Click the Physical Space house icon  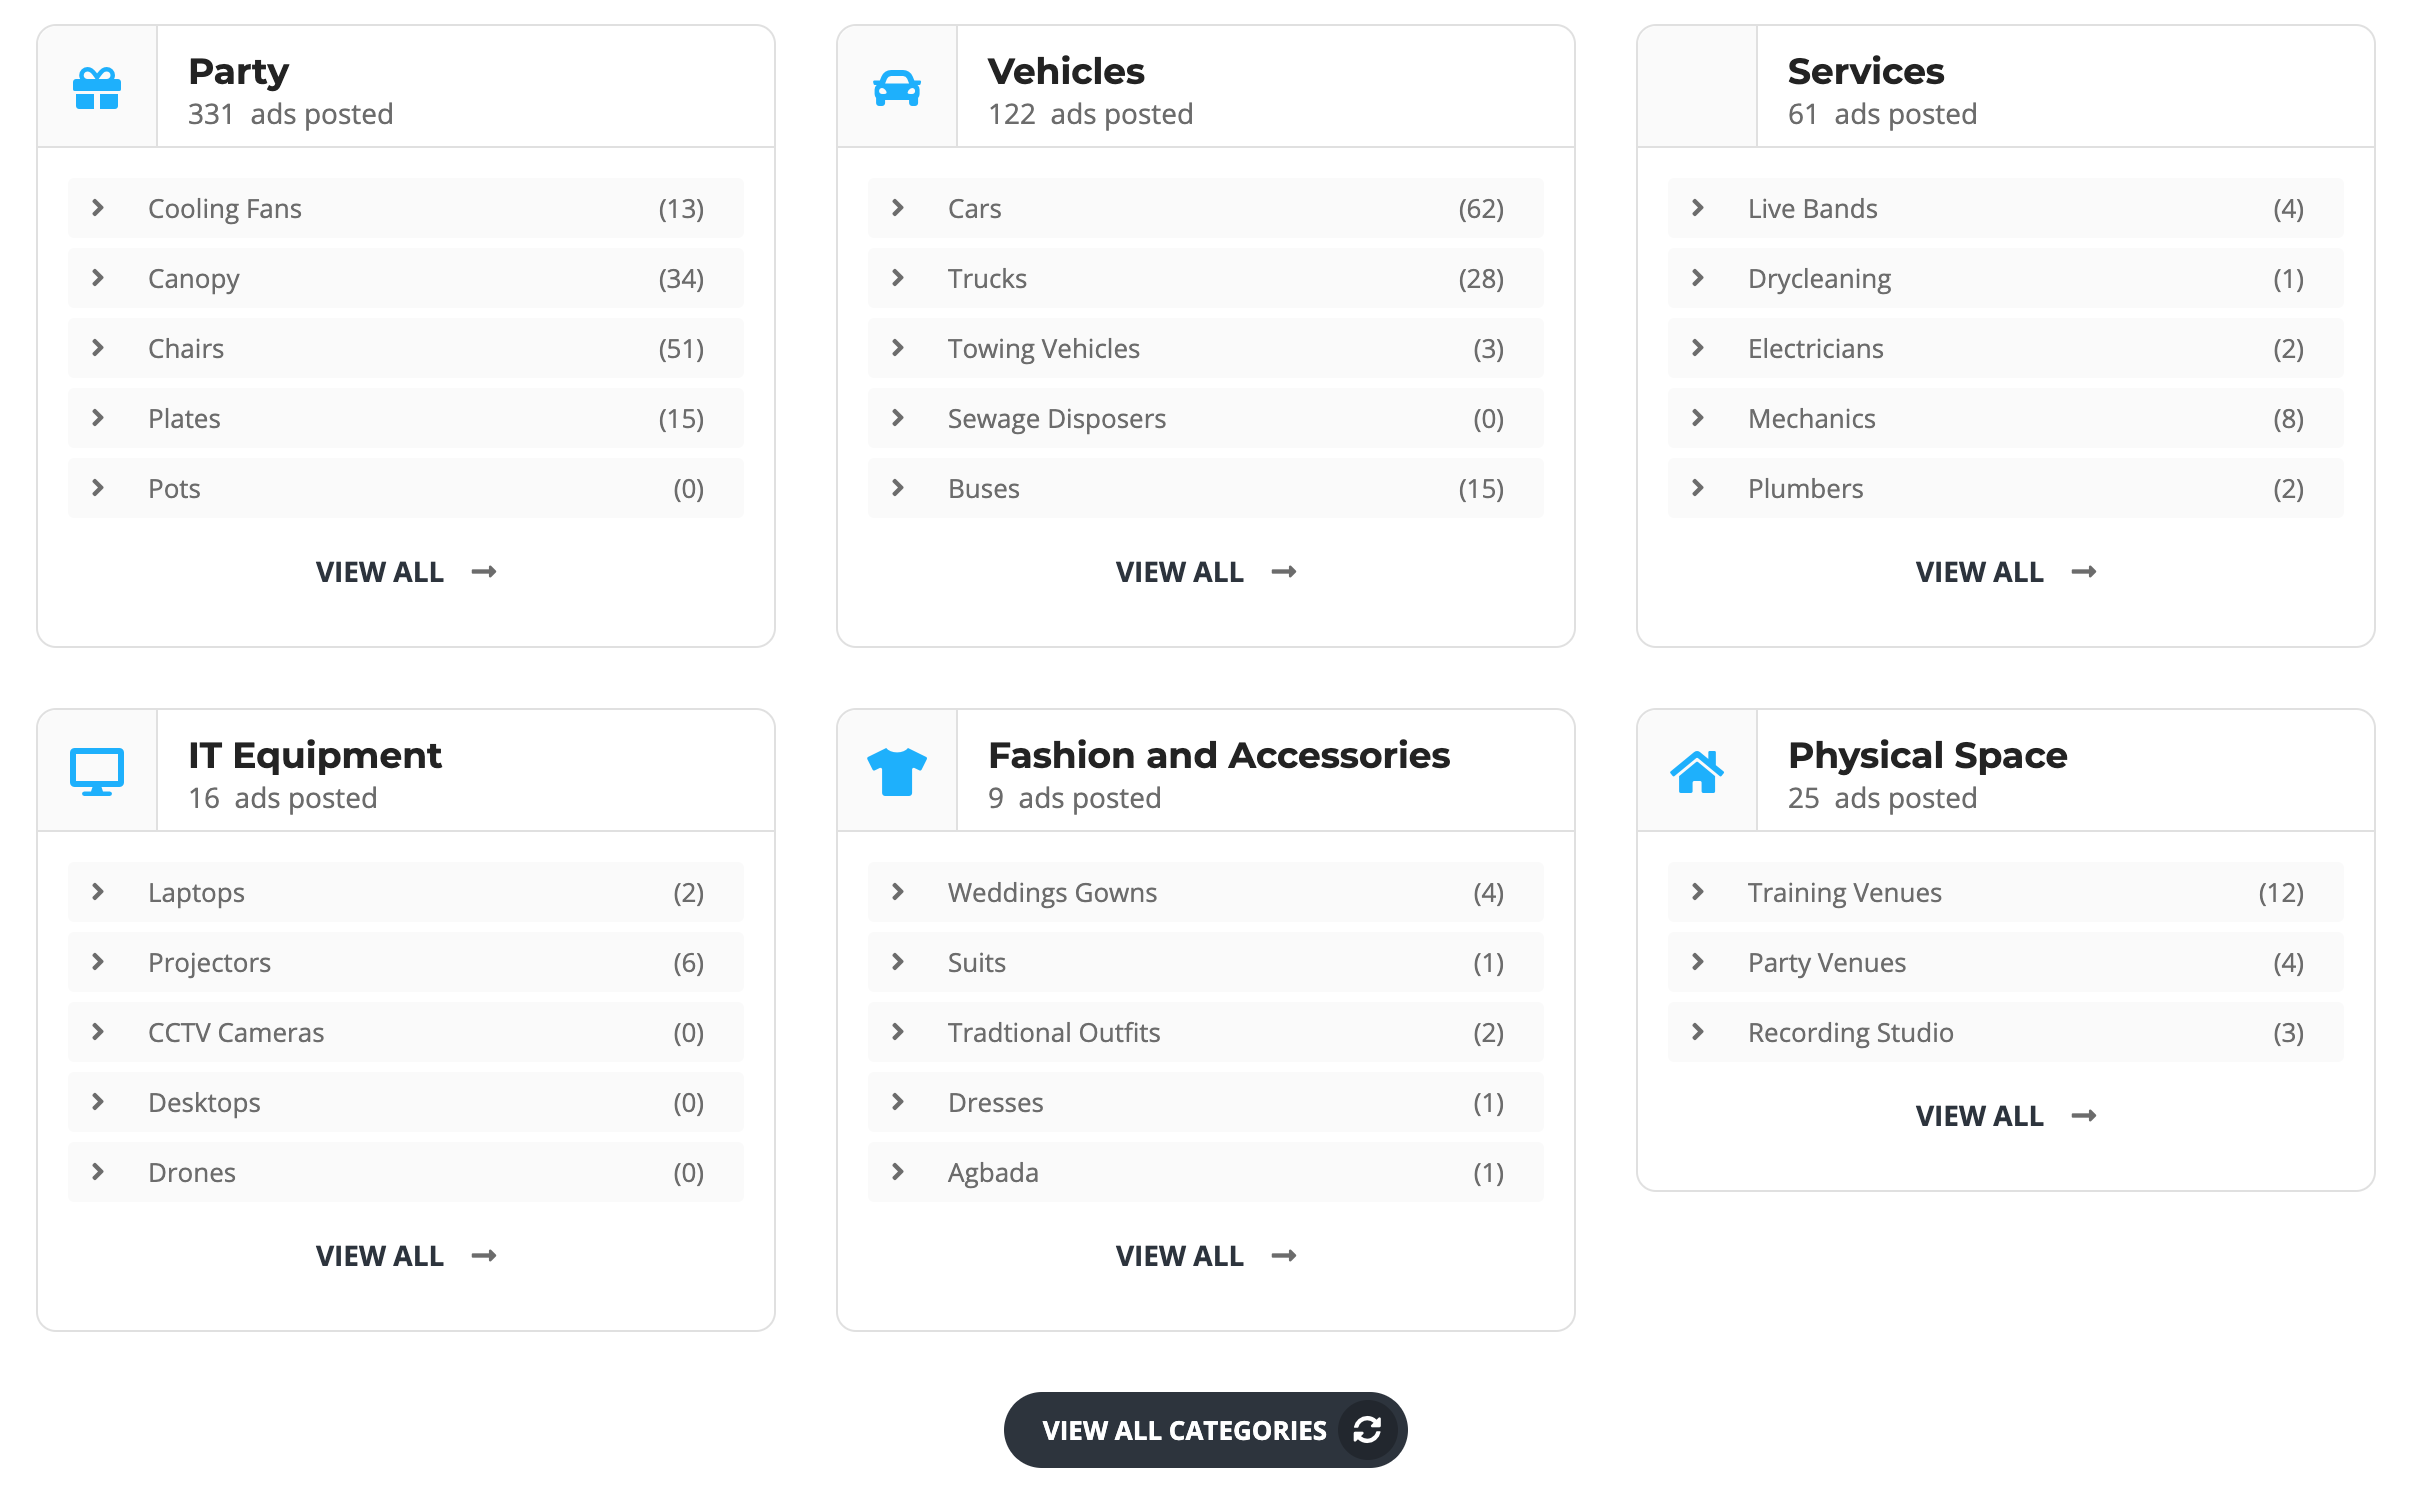pos(1697,771)
